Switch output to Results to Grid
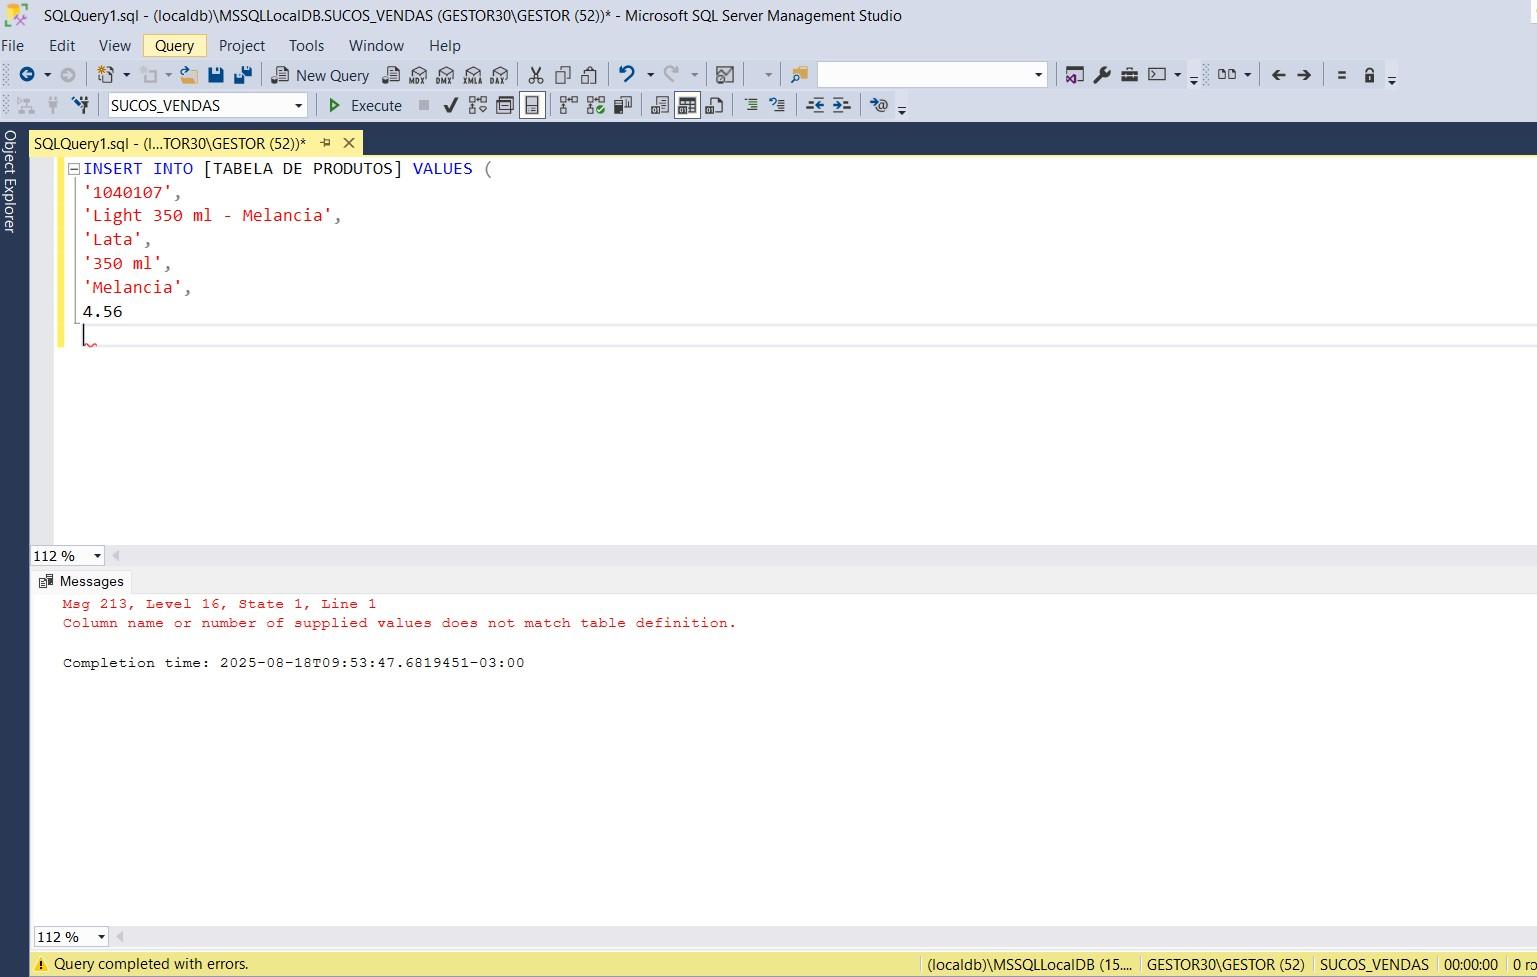Viewport: 1537px width, 977px height. click(x=687, y=105)
